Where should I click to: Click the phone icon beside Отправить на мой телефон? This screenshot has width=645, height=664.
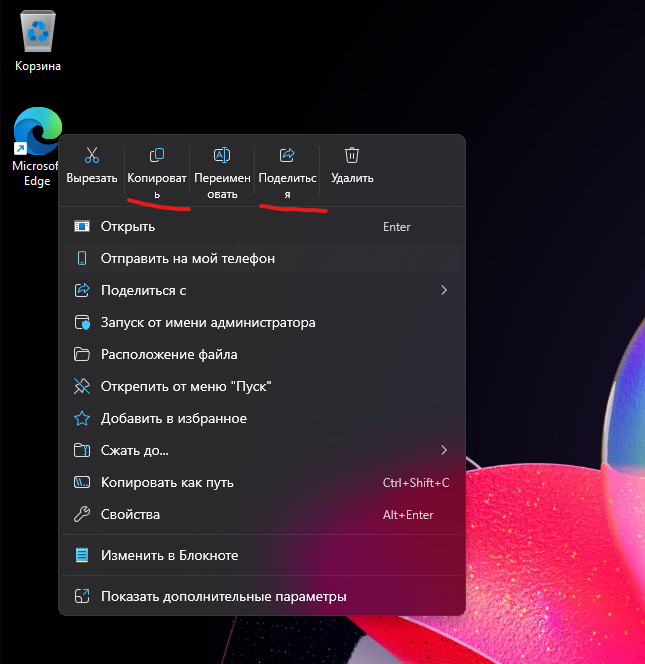82,258
